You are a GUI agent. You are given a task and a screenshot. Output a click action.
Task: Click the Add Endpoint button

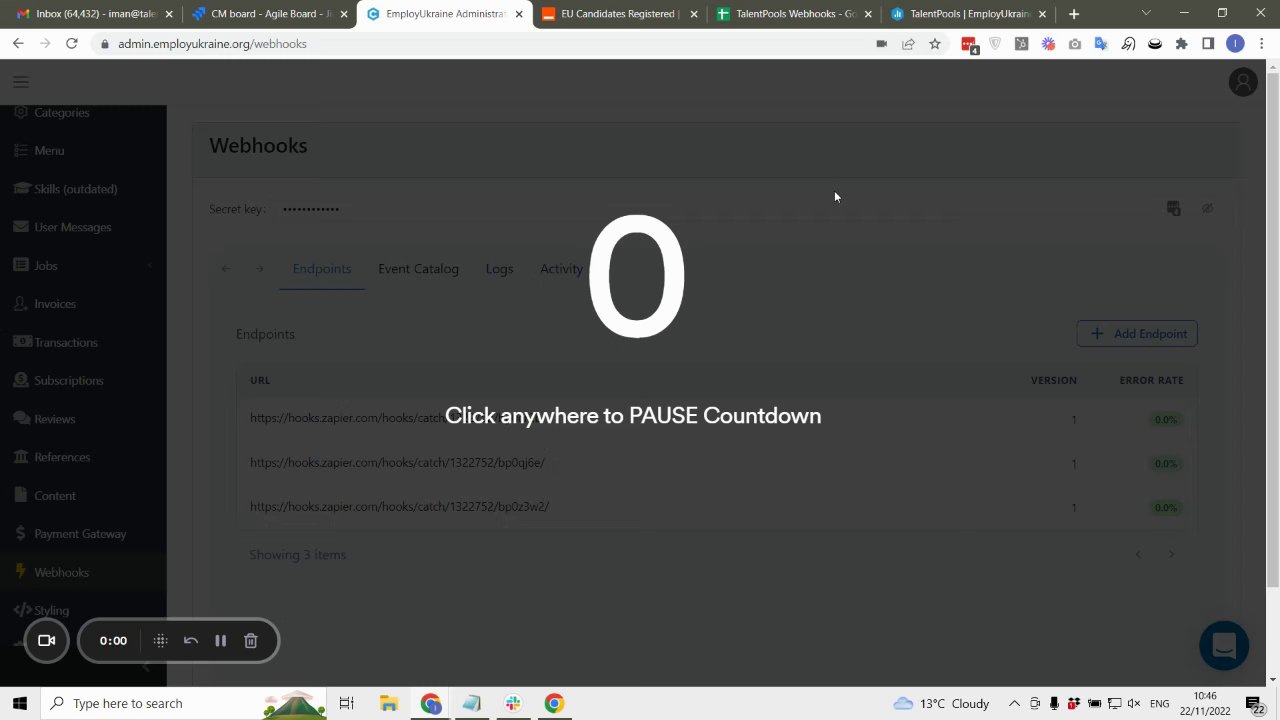coord(1137,334)
